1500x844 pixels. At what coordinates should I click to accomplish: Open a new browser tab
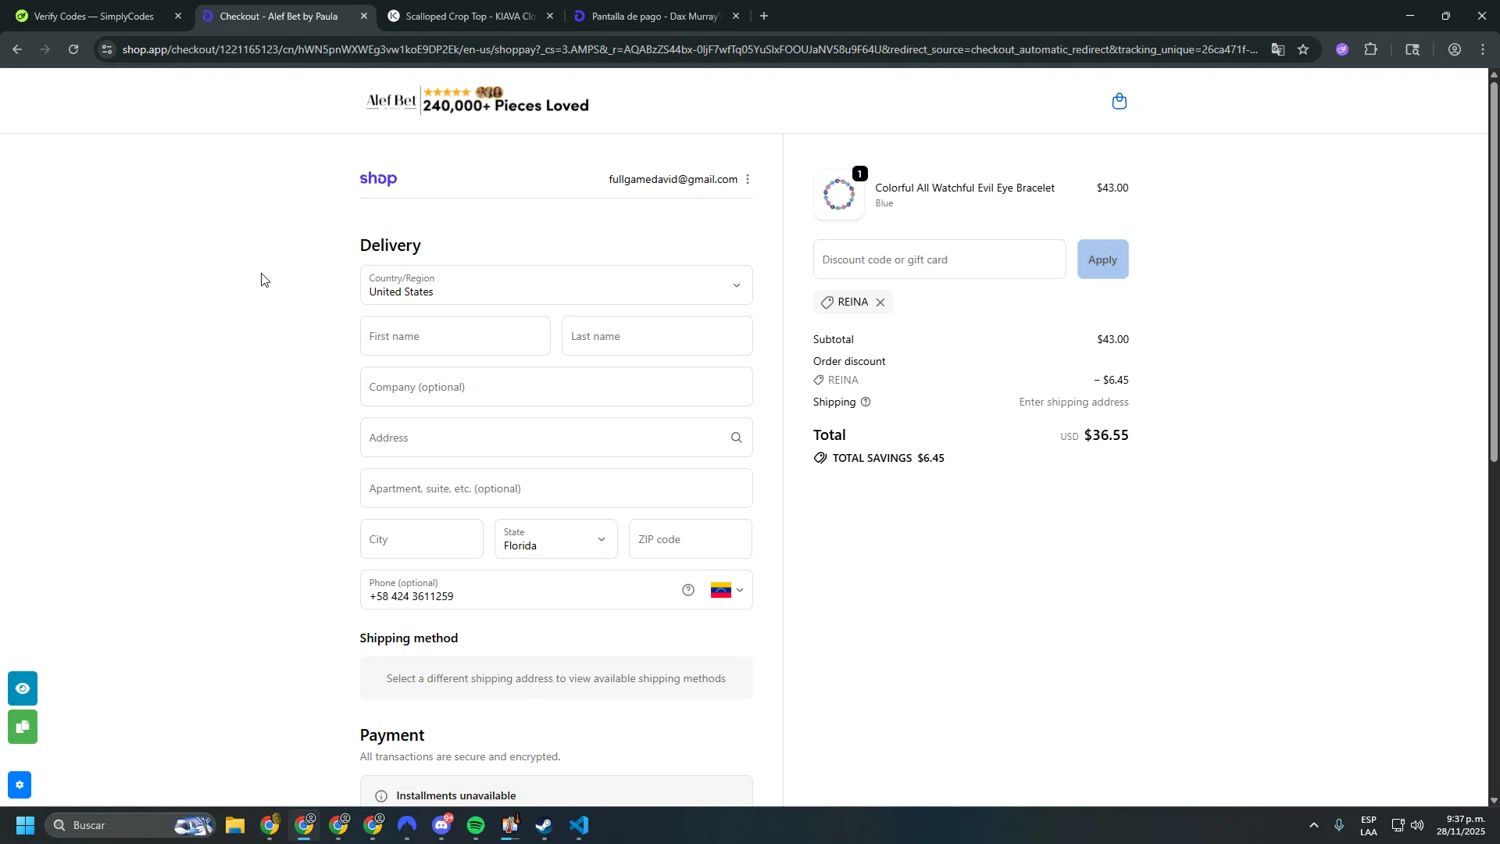(x=764, y=16)
